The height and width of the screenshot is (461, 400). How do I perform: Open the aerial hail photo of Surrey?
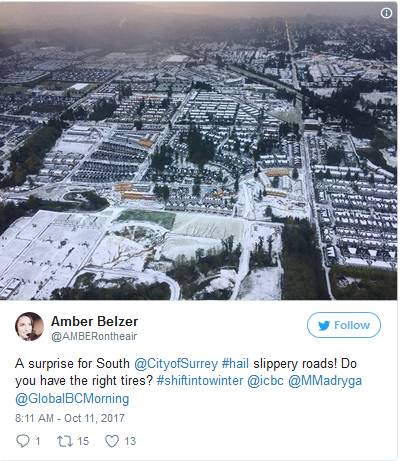pyautogui.click(x=198, y=152)
